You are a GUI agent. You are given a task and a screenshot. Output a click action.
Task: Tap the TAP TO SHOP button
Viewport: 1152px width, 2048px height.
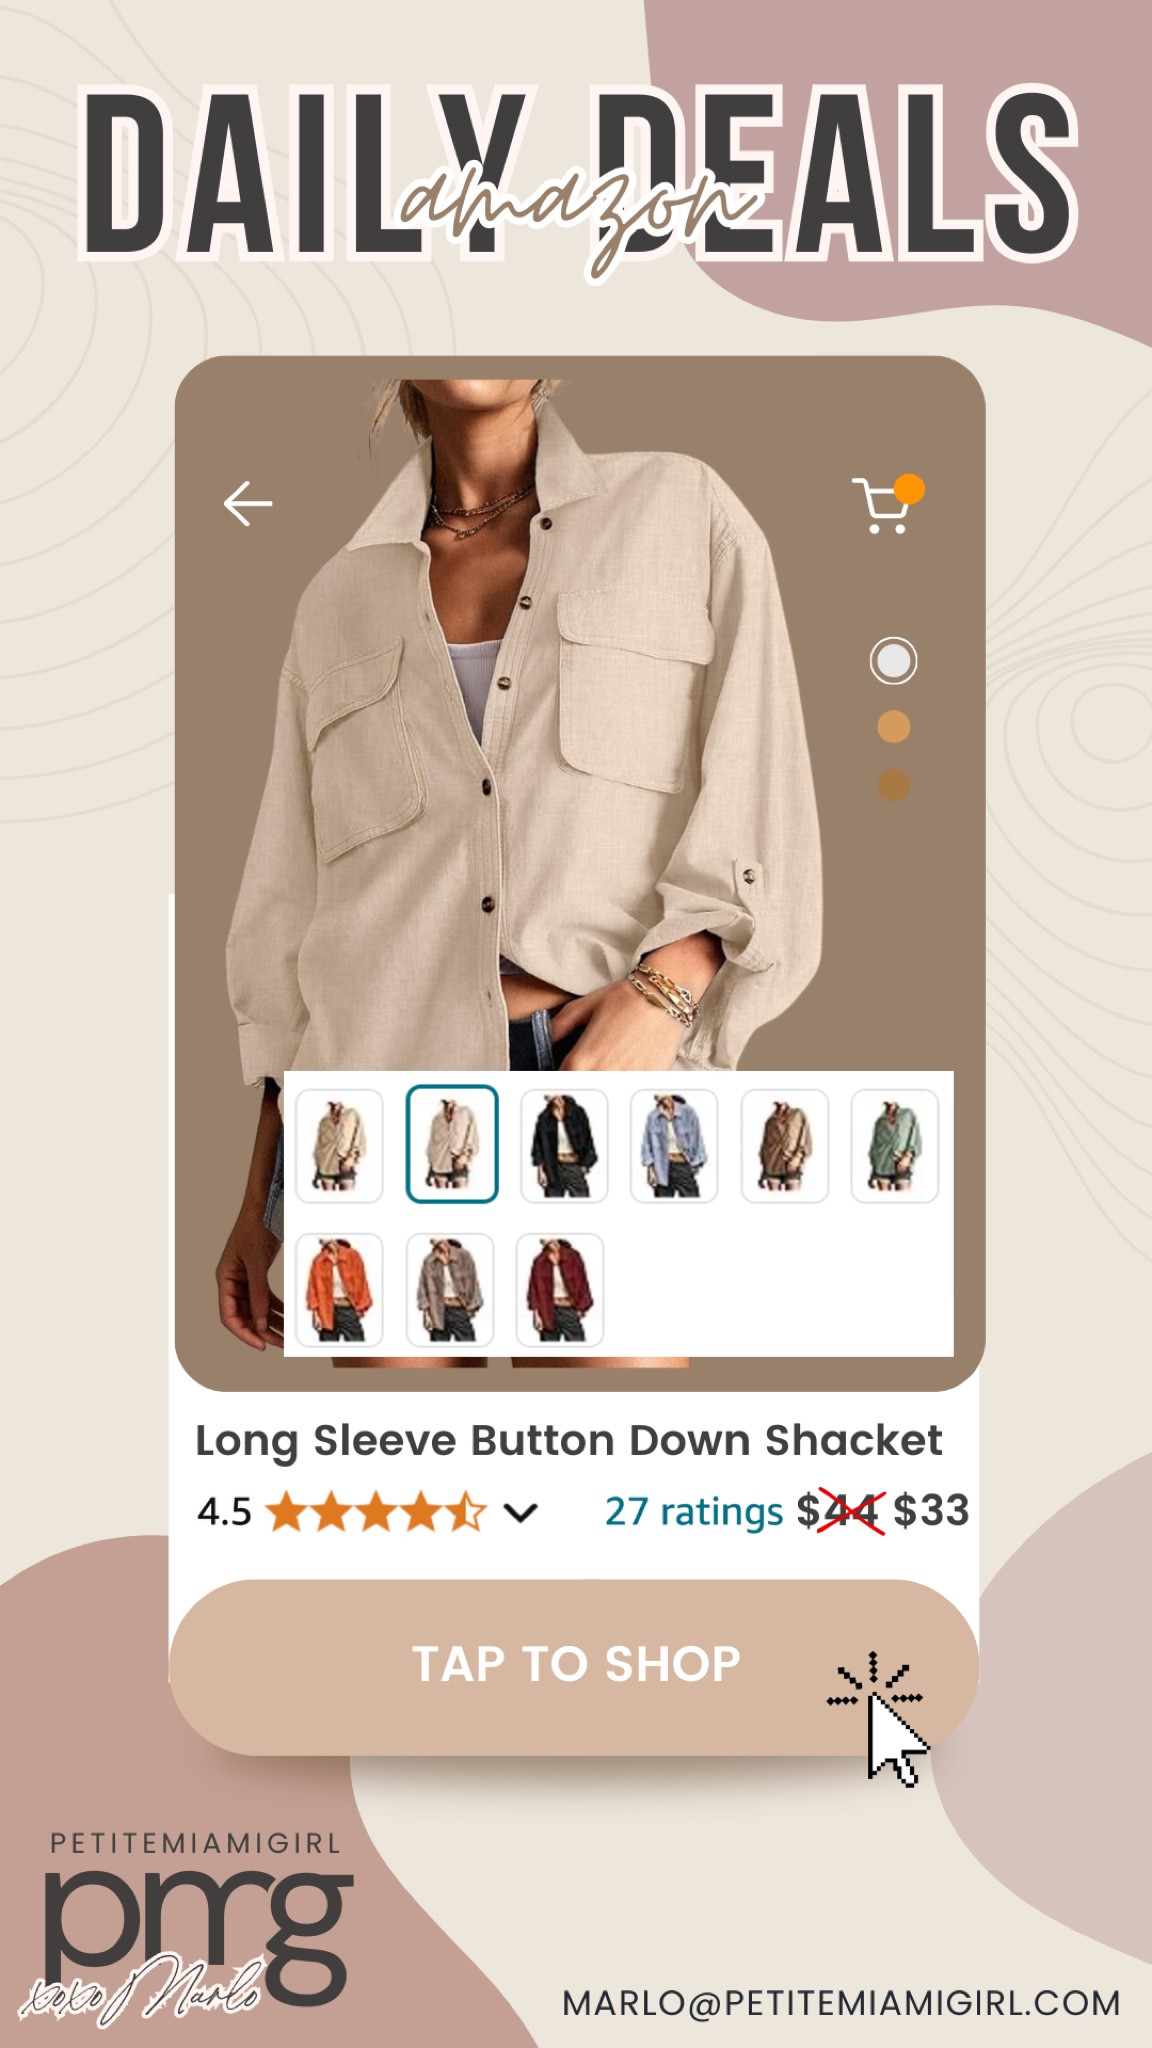pos(574,1667)
